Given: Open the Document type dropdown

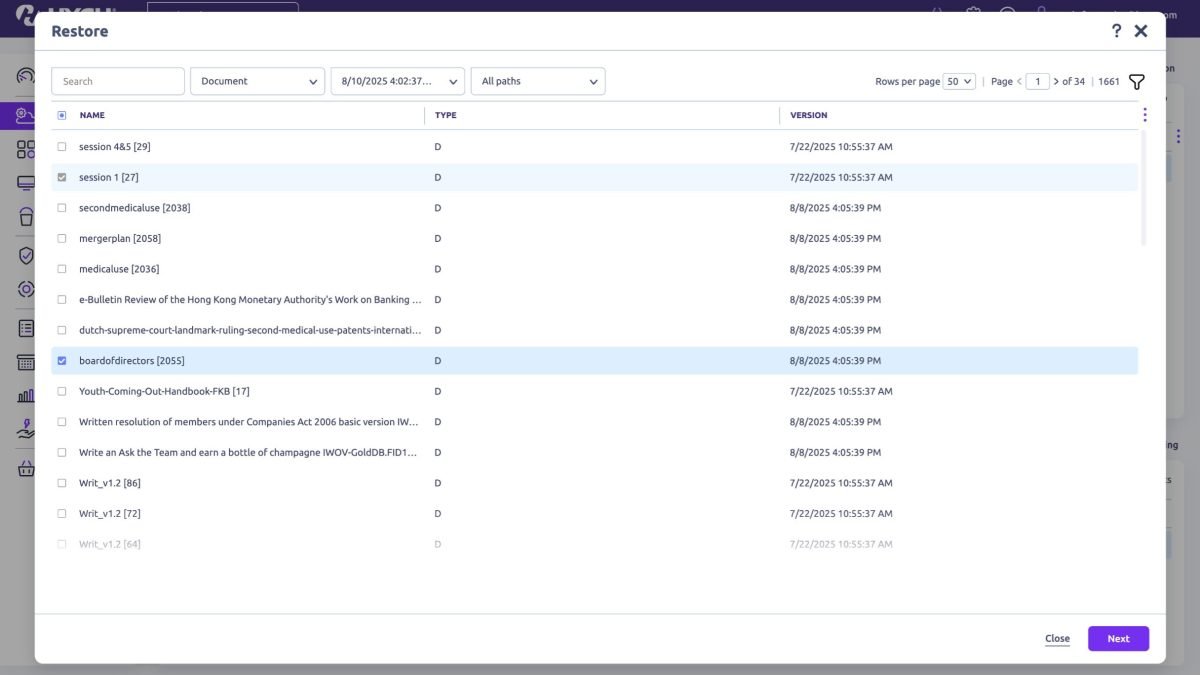Looking at the screenshot, I should (x=257, y=81).
